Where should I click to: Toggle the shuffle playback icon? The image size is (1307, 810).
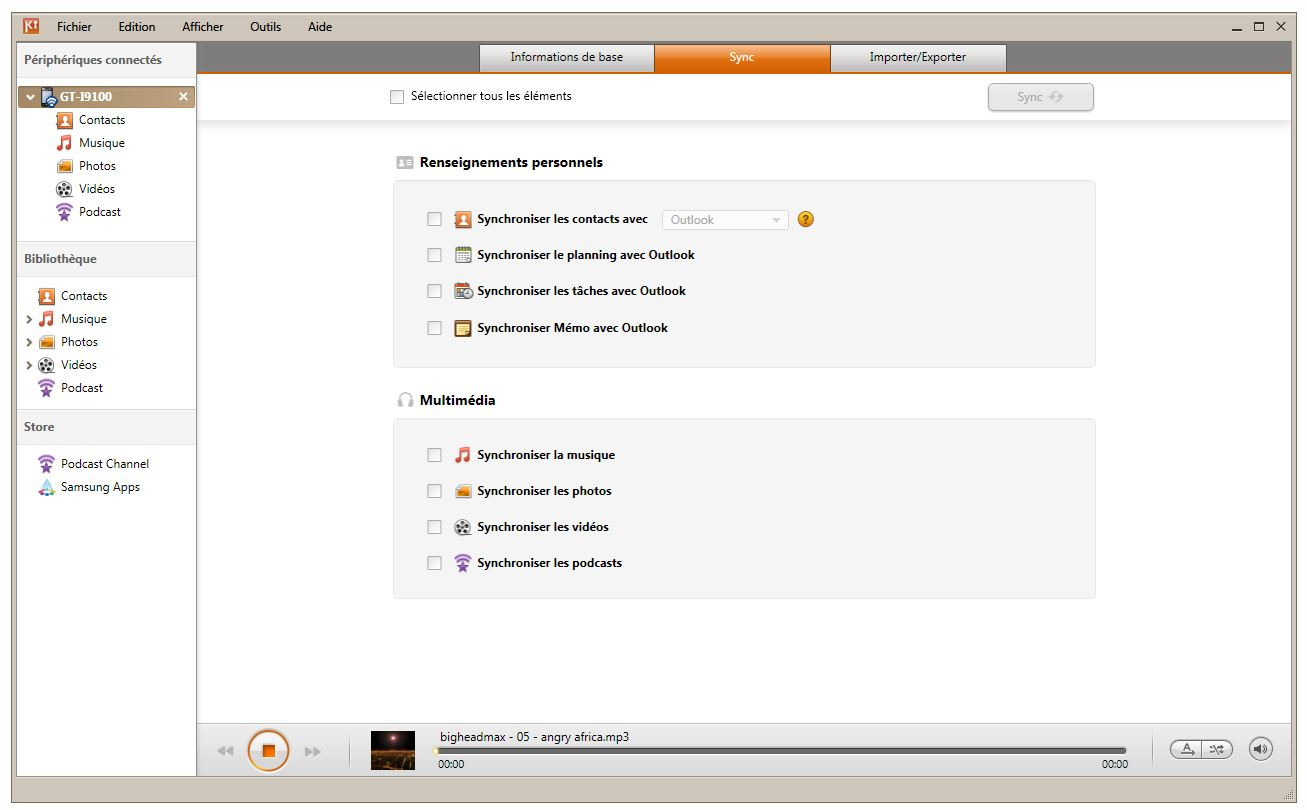[x=1217, y=749]
